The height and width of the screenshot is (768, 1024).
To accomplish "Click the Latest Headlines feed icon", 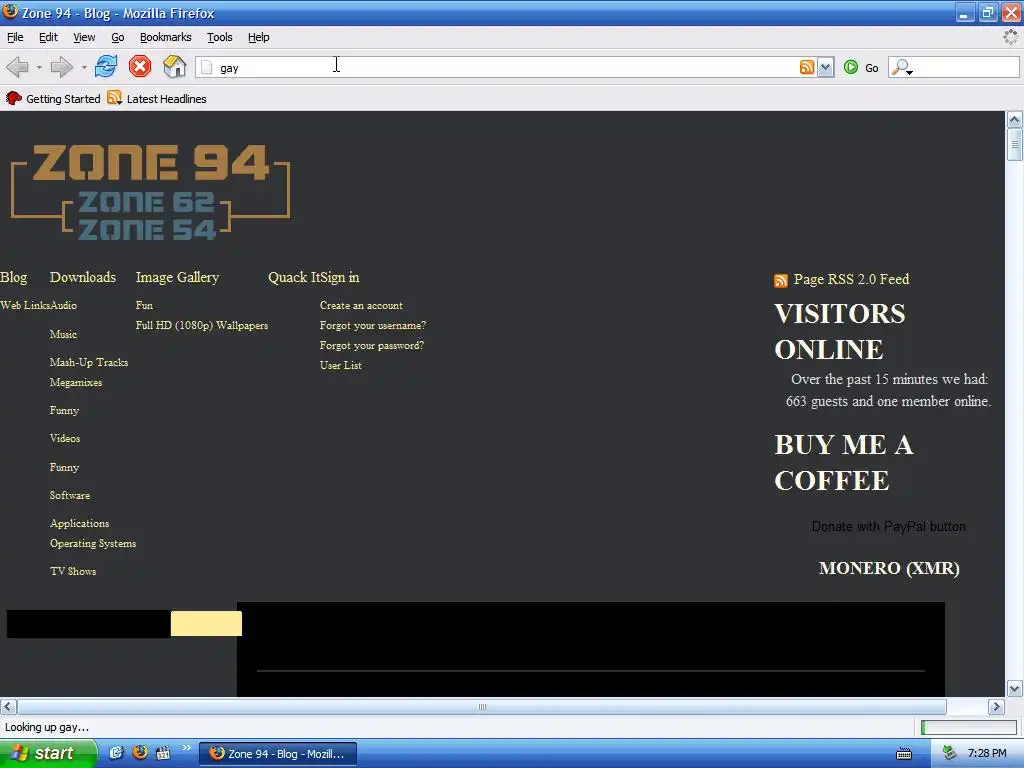I will point(114,98).
